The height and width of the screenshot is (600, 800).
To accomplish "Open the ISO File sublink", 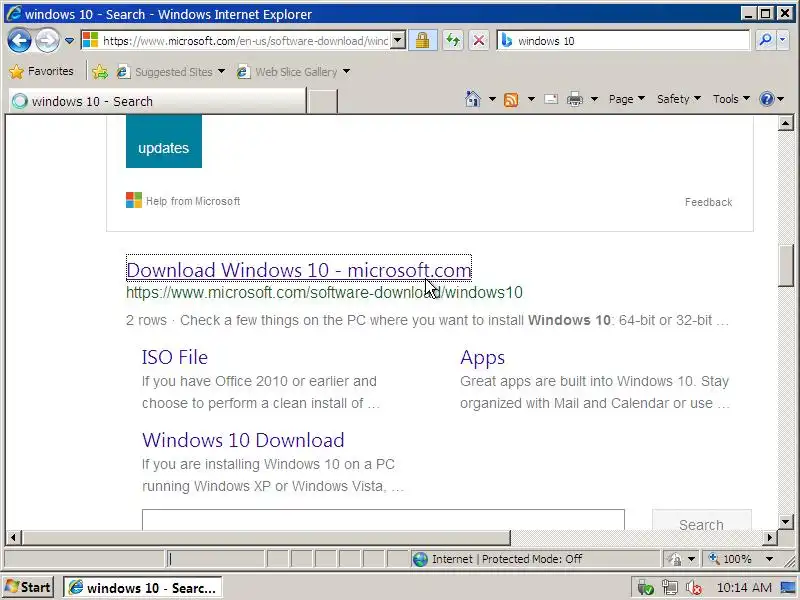I will (174, 357).
